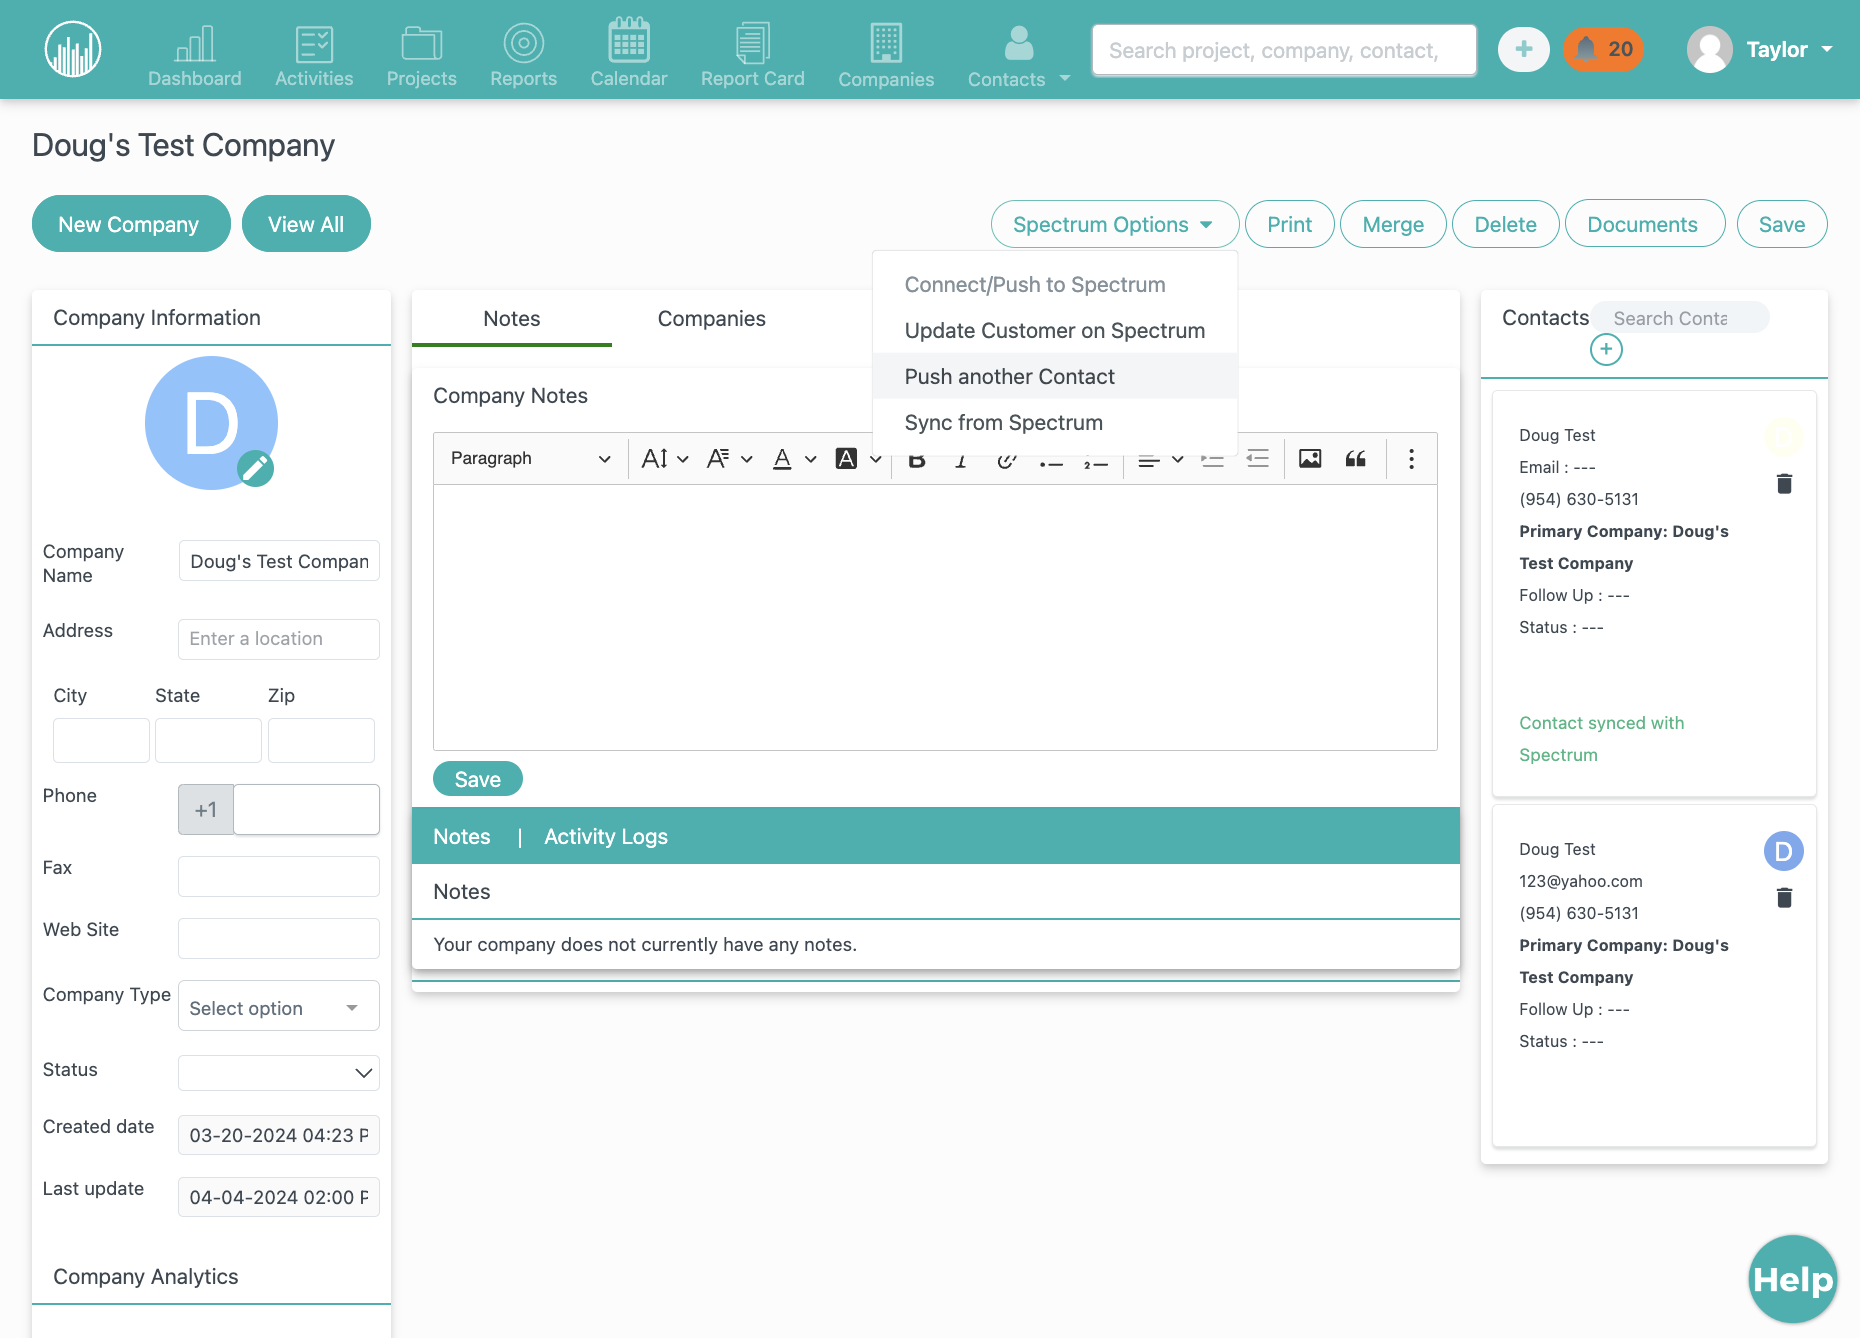Click the plus quick-add button in header
The width and height of the screenshot is (1860, 1338).
1523,49
